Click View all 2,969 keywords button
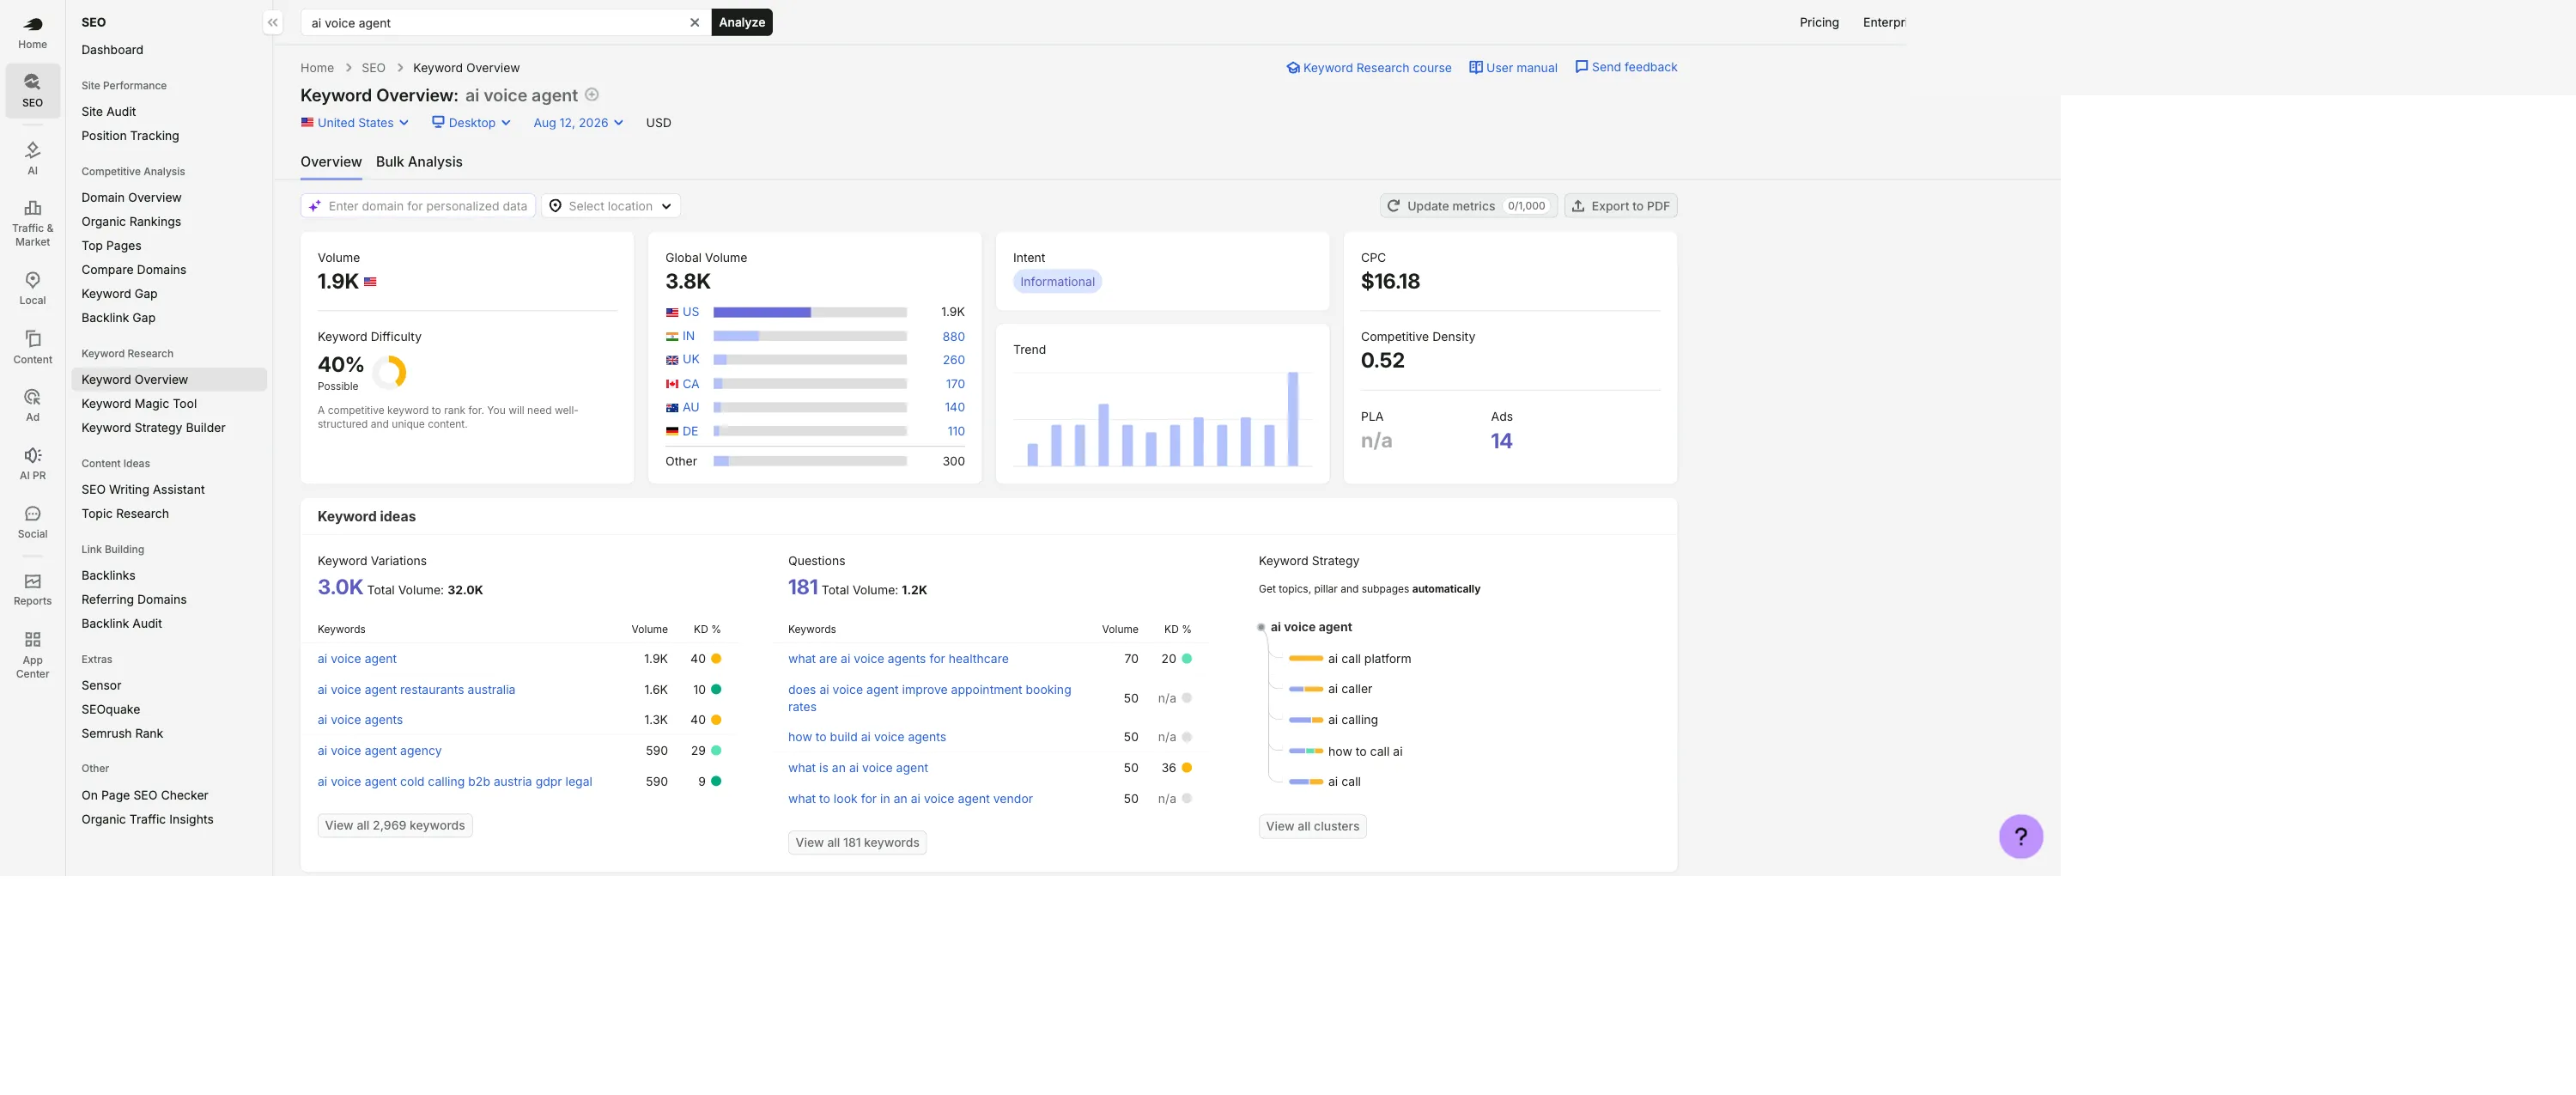2576x1095 pixels. coord(394,825)
